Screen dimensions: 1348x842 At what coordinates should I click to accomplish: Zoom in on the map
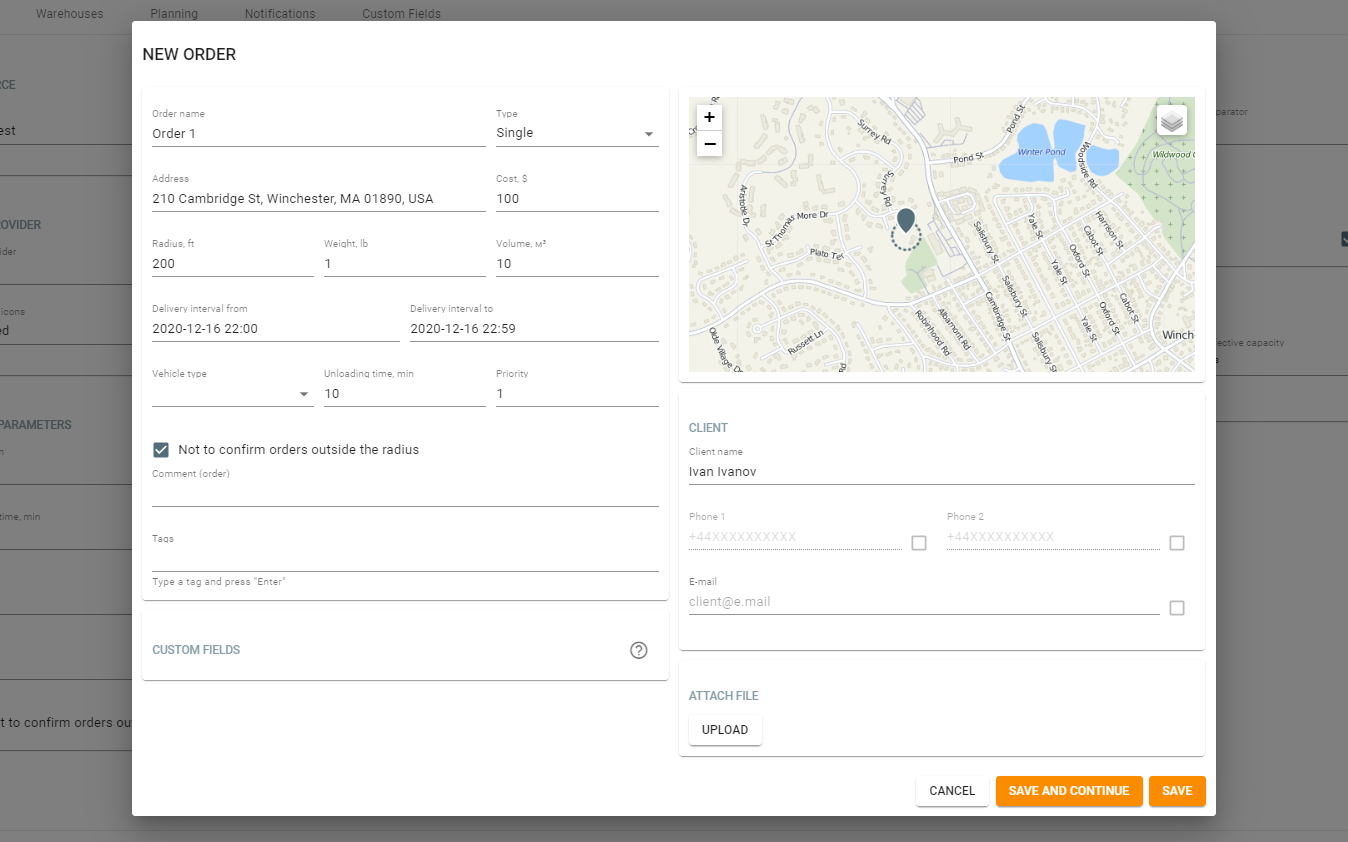(x=709, y=117)
